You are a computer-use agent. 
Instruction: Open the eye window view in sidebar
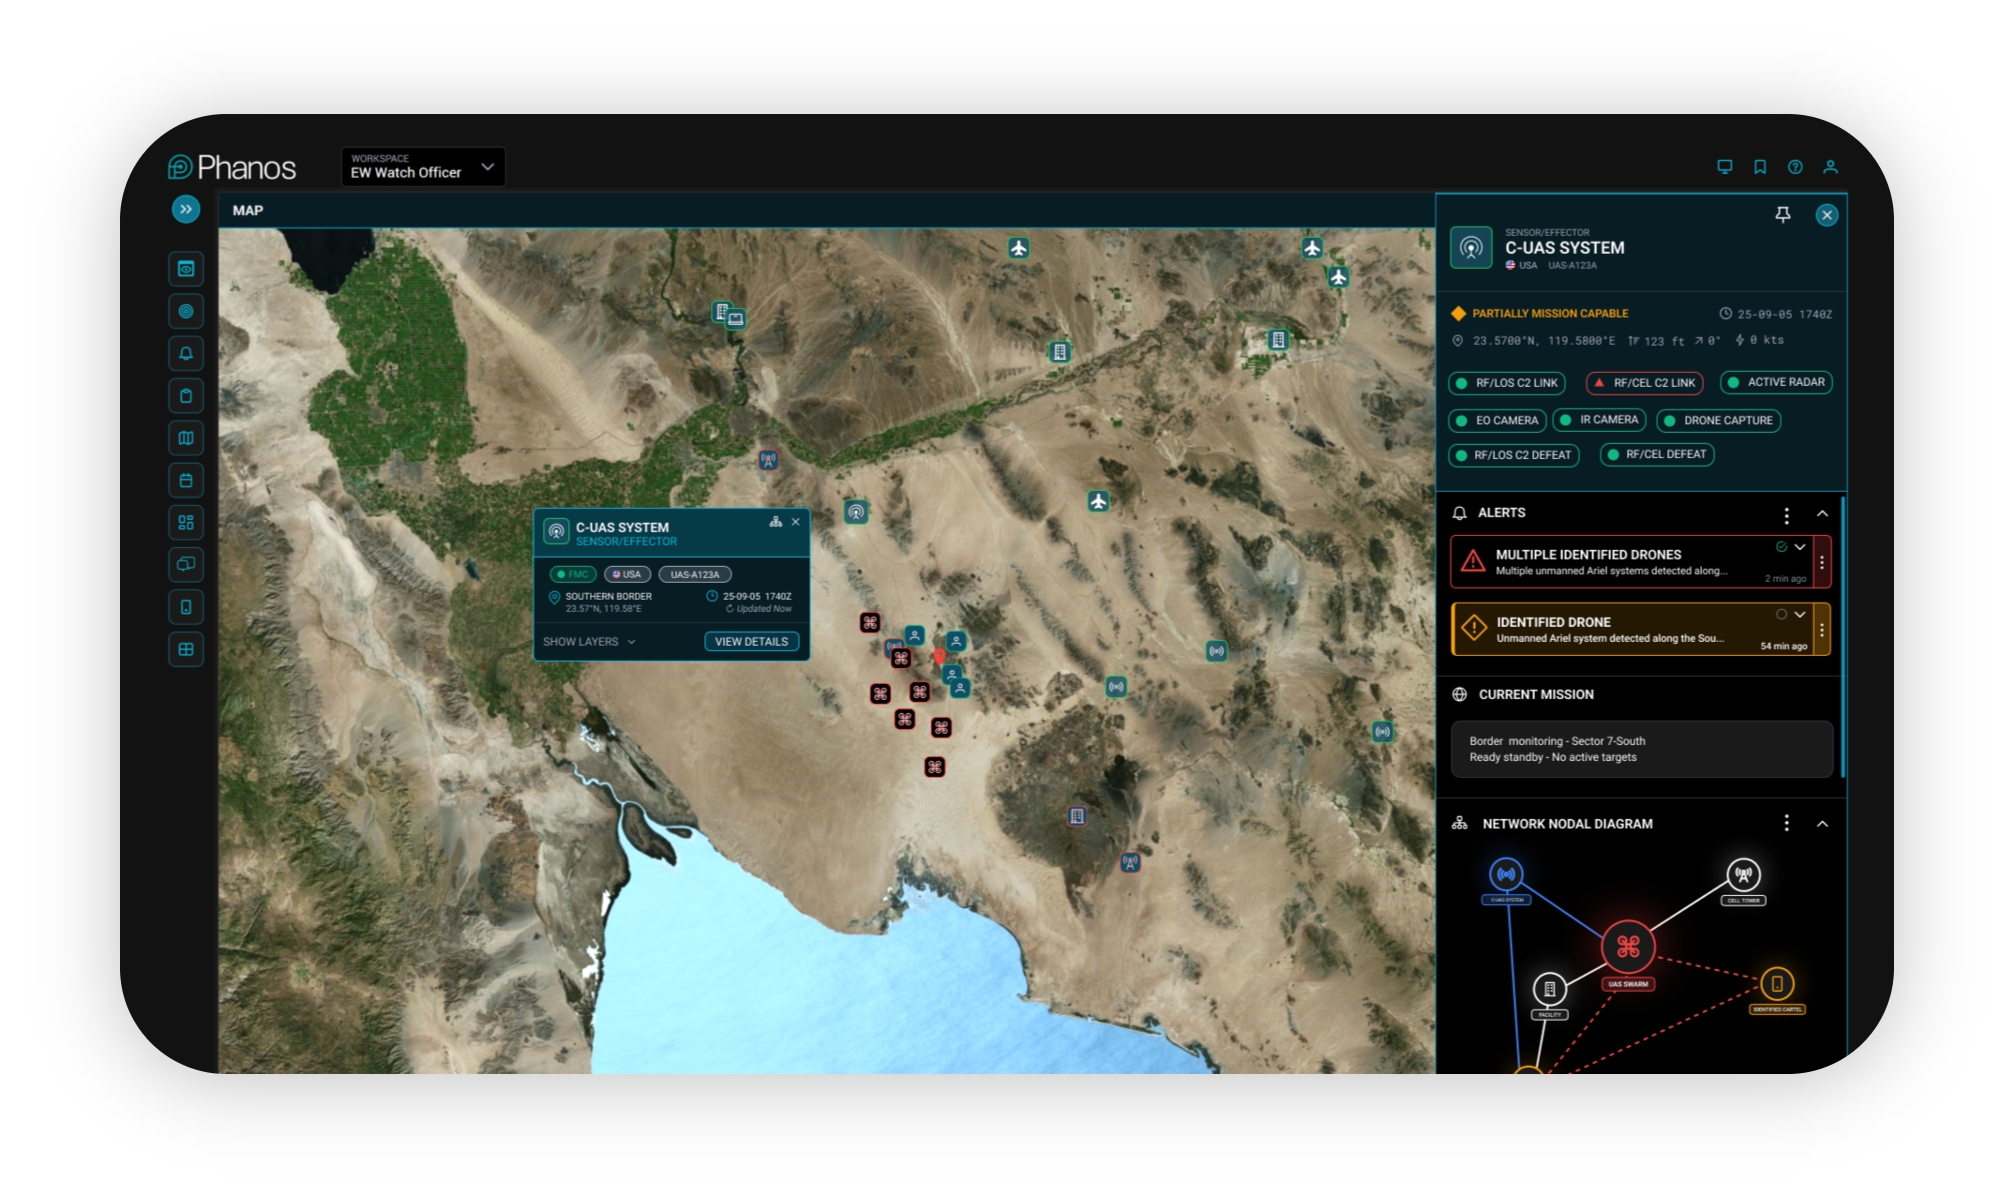186,269
